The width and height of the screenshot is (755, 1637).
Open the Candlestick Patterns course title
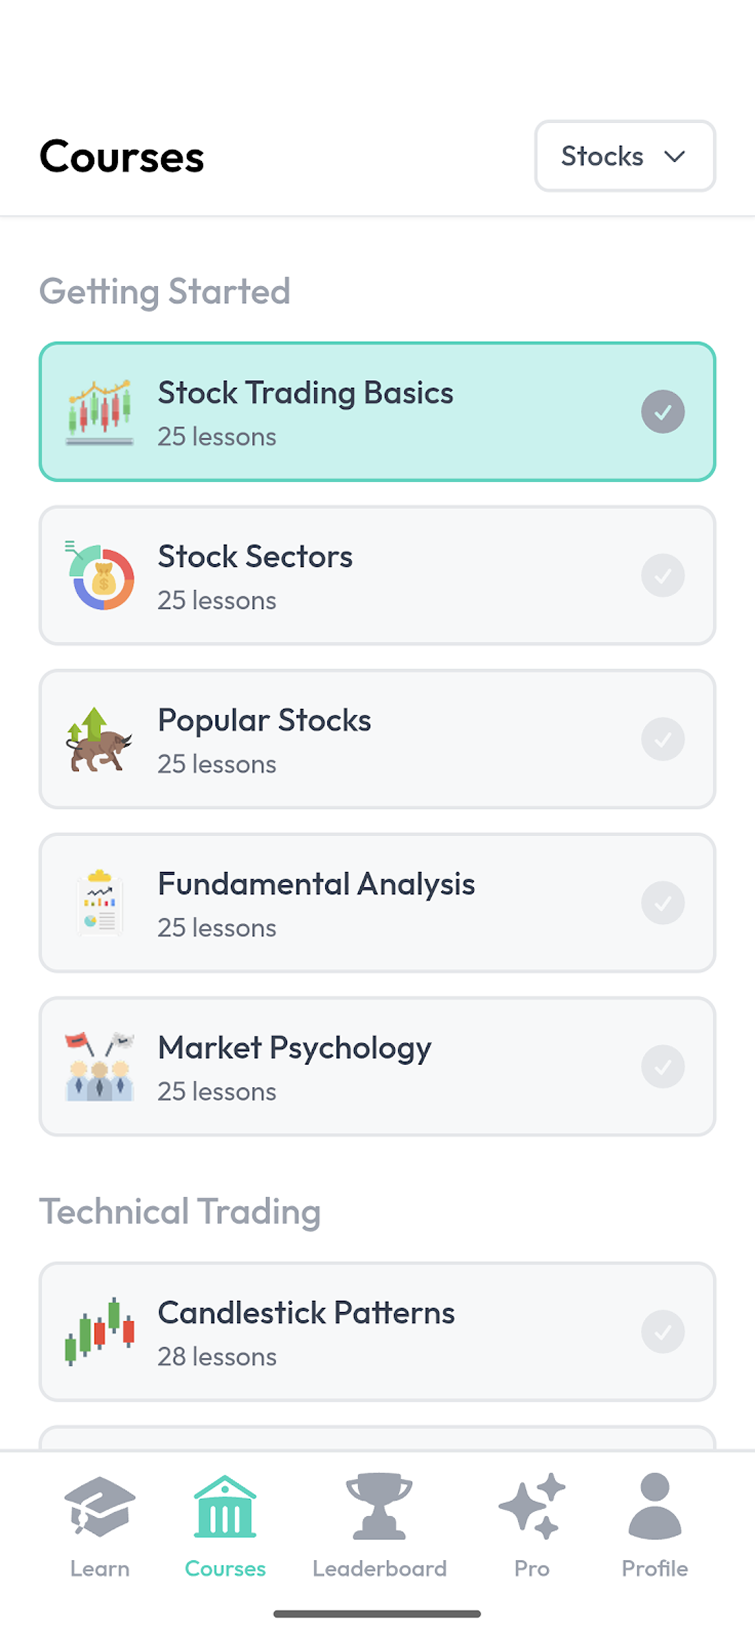[x=306, y=1313]
